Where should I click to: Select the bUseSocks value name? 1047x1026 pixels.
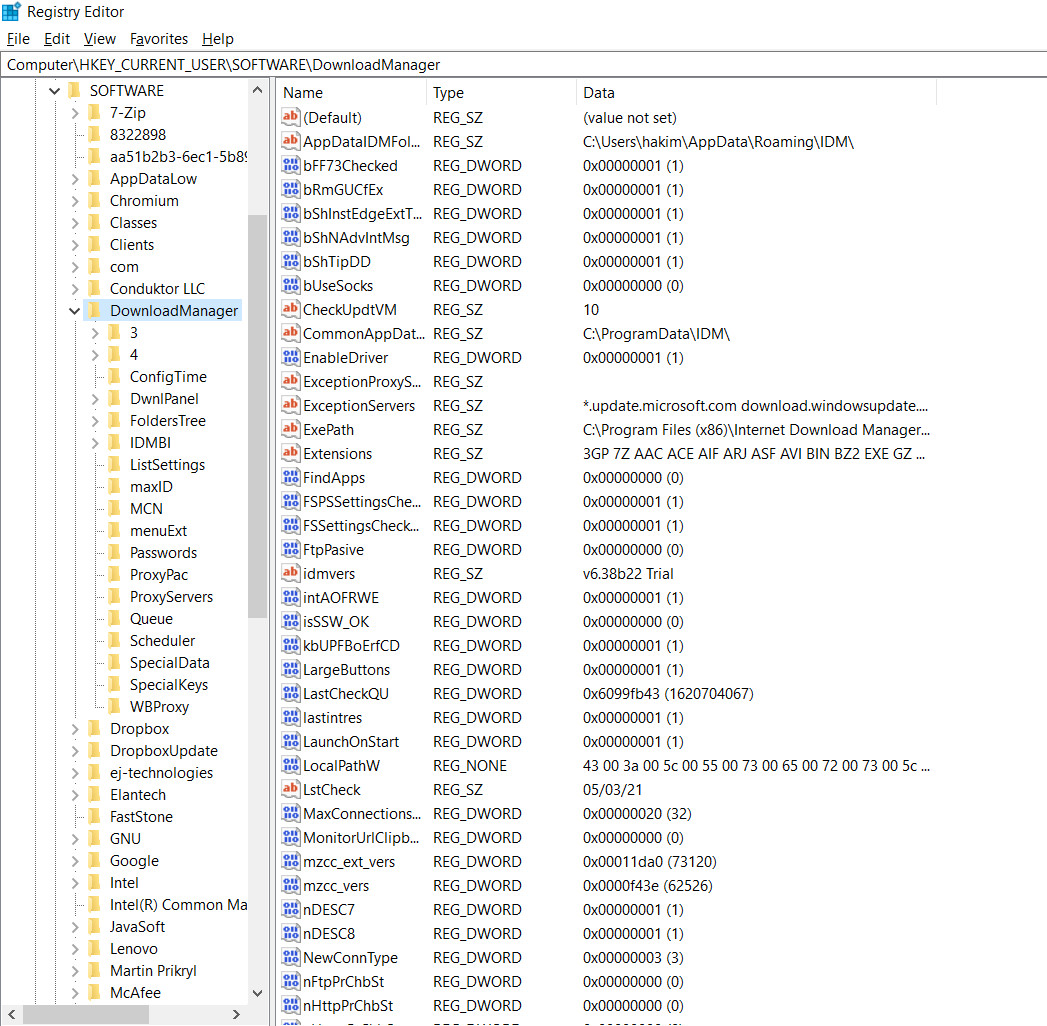coord(339,286)
